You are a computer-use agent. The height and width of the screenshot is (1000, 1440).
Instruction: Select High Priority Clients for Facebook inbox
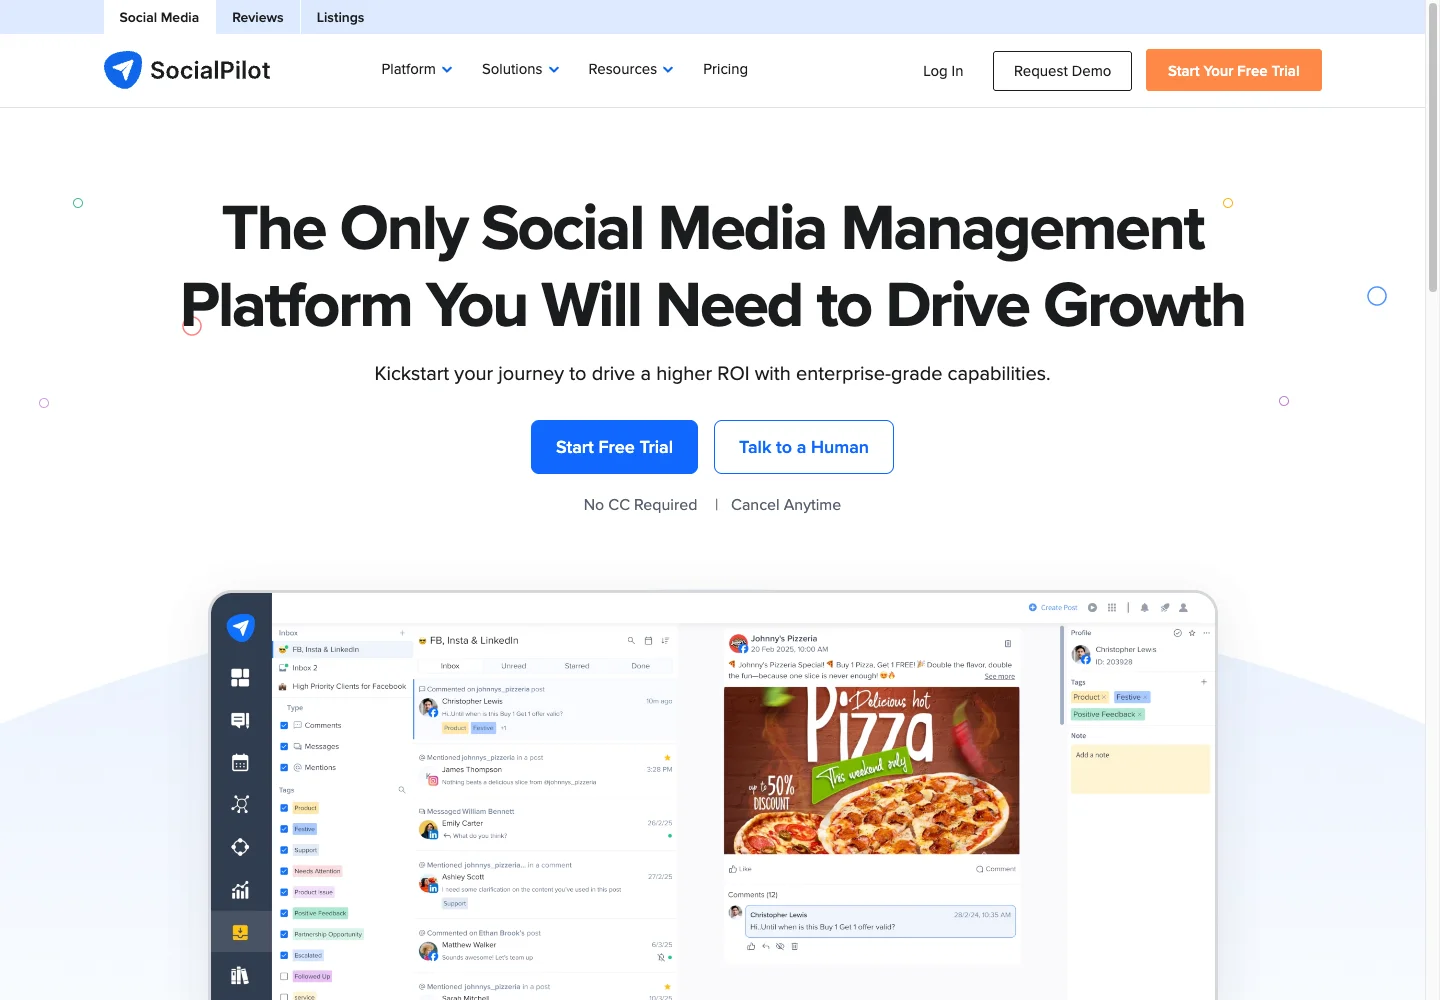coord(343,686)
